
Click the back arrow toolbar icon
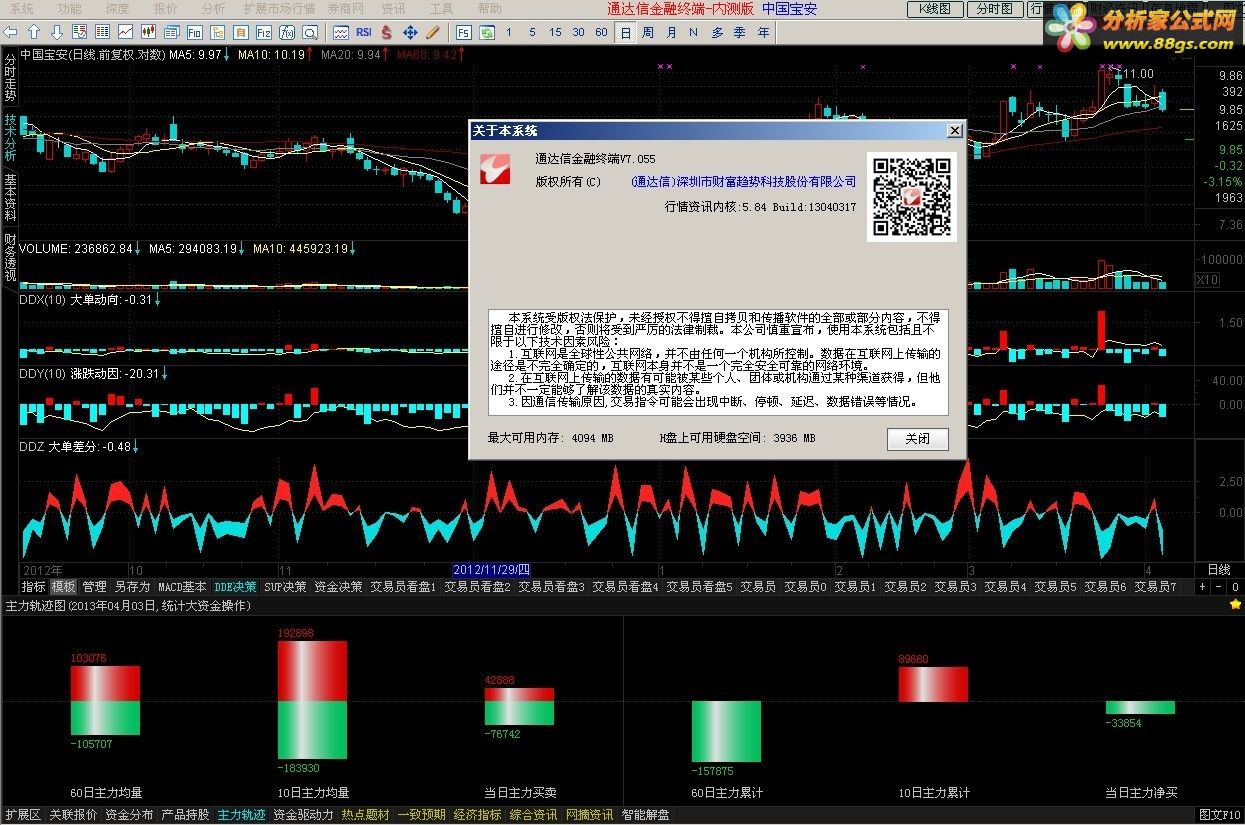[11, 32]
